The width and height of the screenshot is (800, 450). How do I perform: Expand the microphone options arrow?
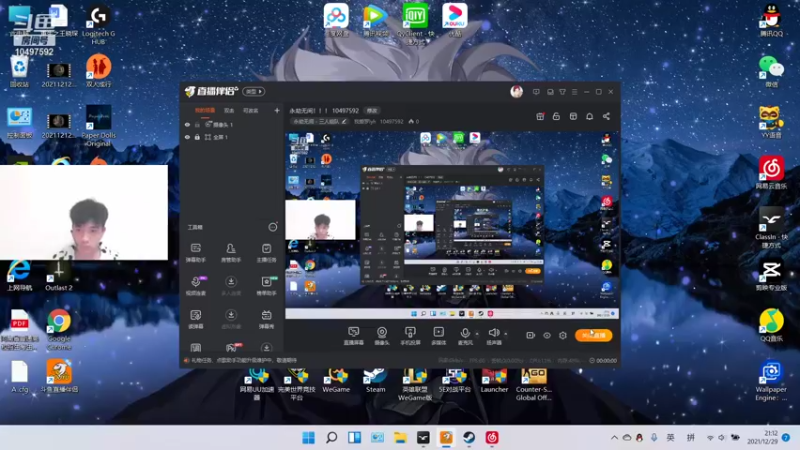[477, 334]
